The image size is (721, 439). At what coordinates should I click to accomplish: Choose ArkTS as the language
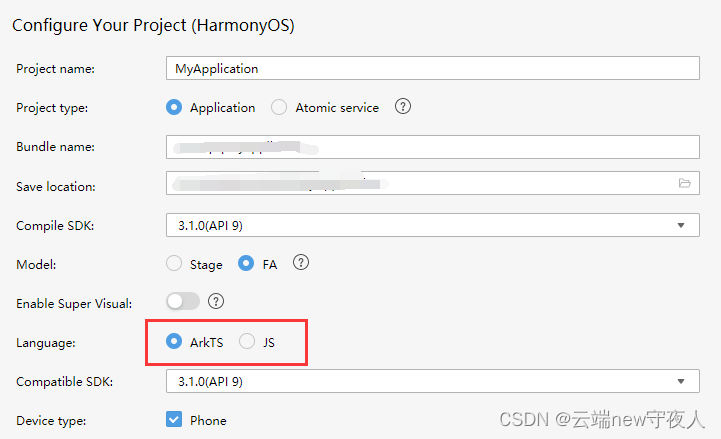coord(174,341)
